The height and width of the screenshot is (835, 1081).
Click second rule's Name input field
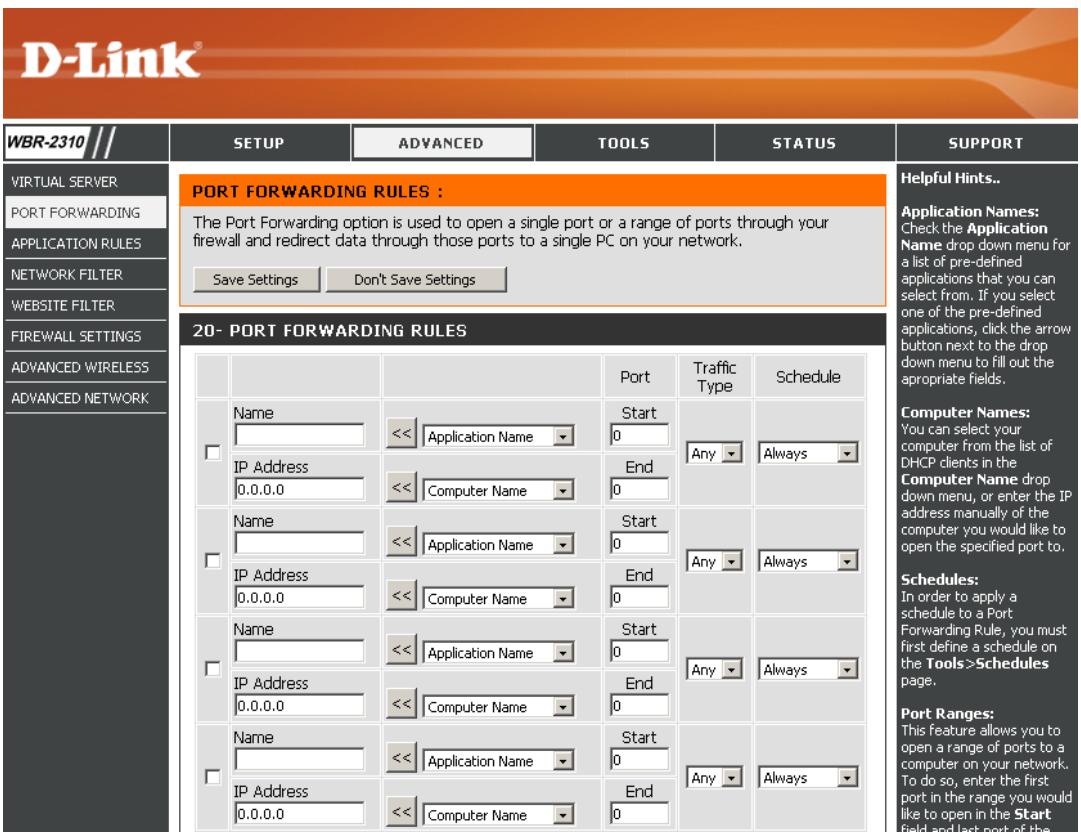click(x=299, y=543)
